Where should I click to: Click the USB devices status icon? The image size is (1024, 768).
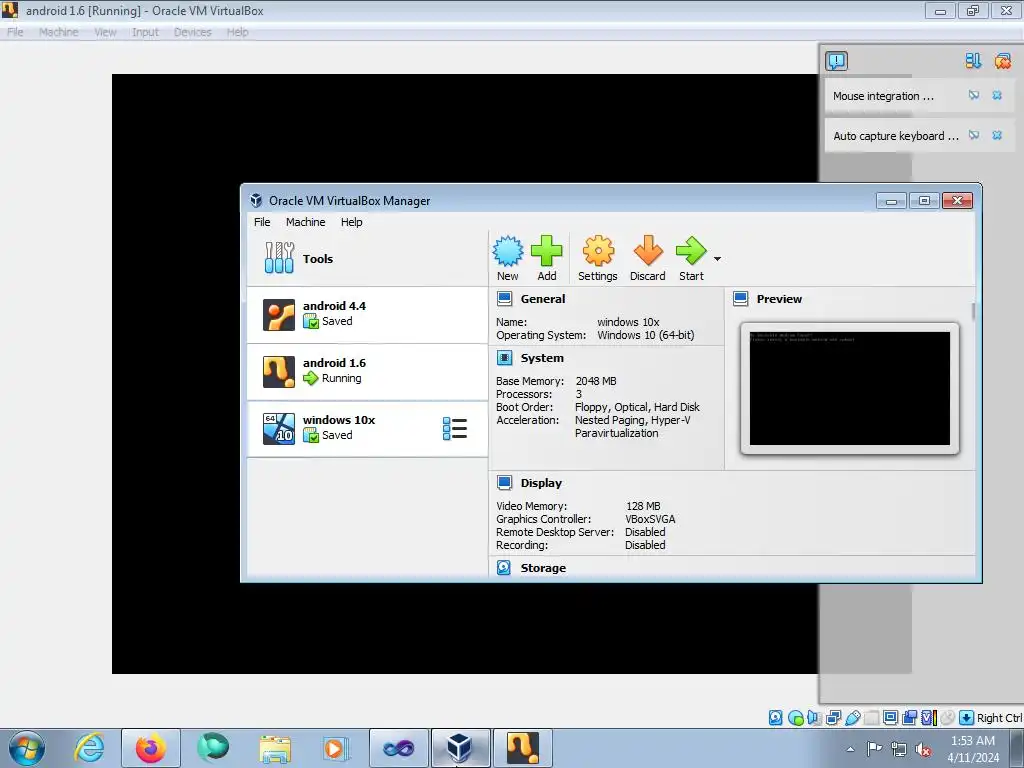pyautogui.click(x=853, y=718)
